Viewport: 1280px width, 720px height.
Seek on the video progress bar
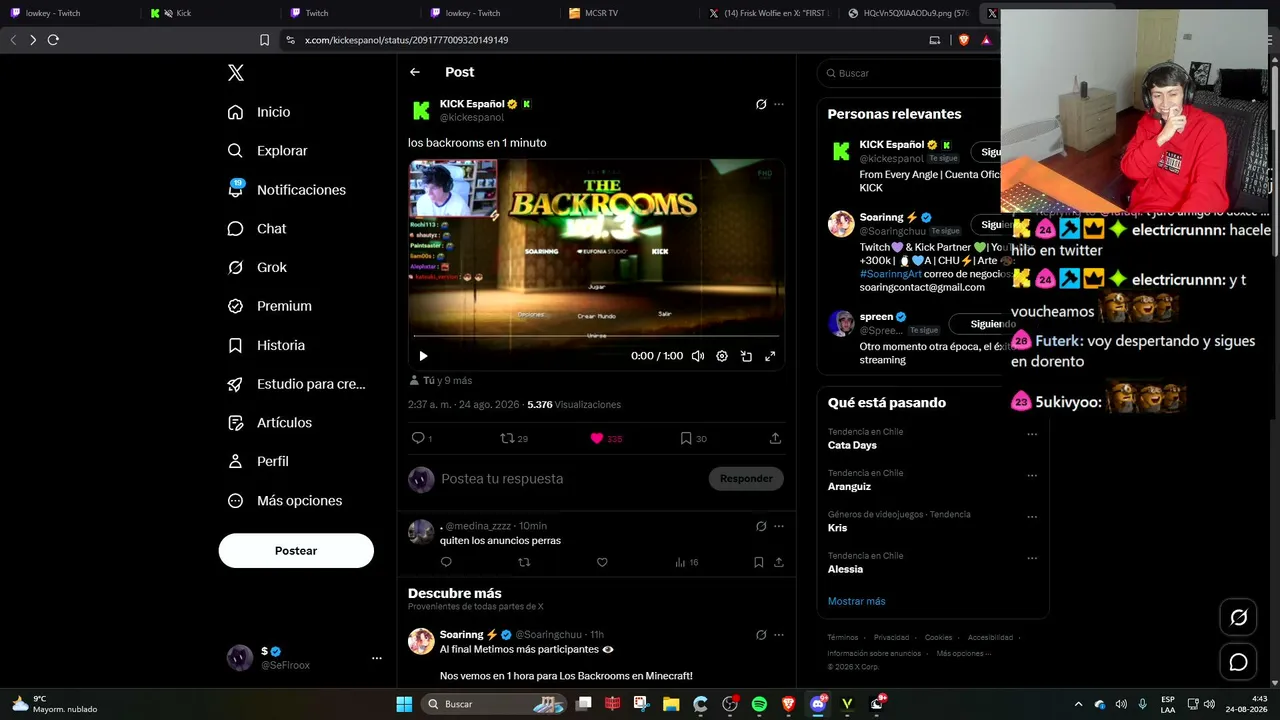pyautogui.click(x=596, y=336)
